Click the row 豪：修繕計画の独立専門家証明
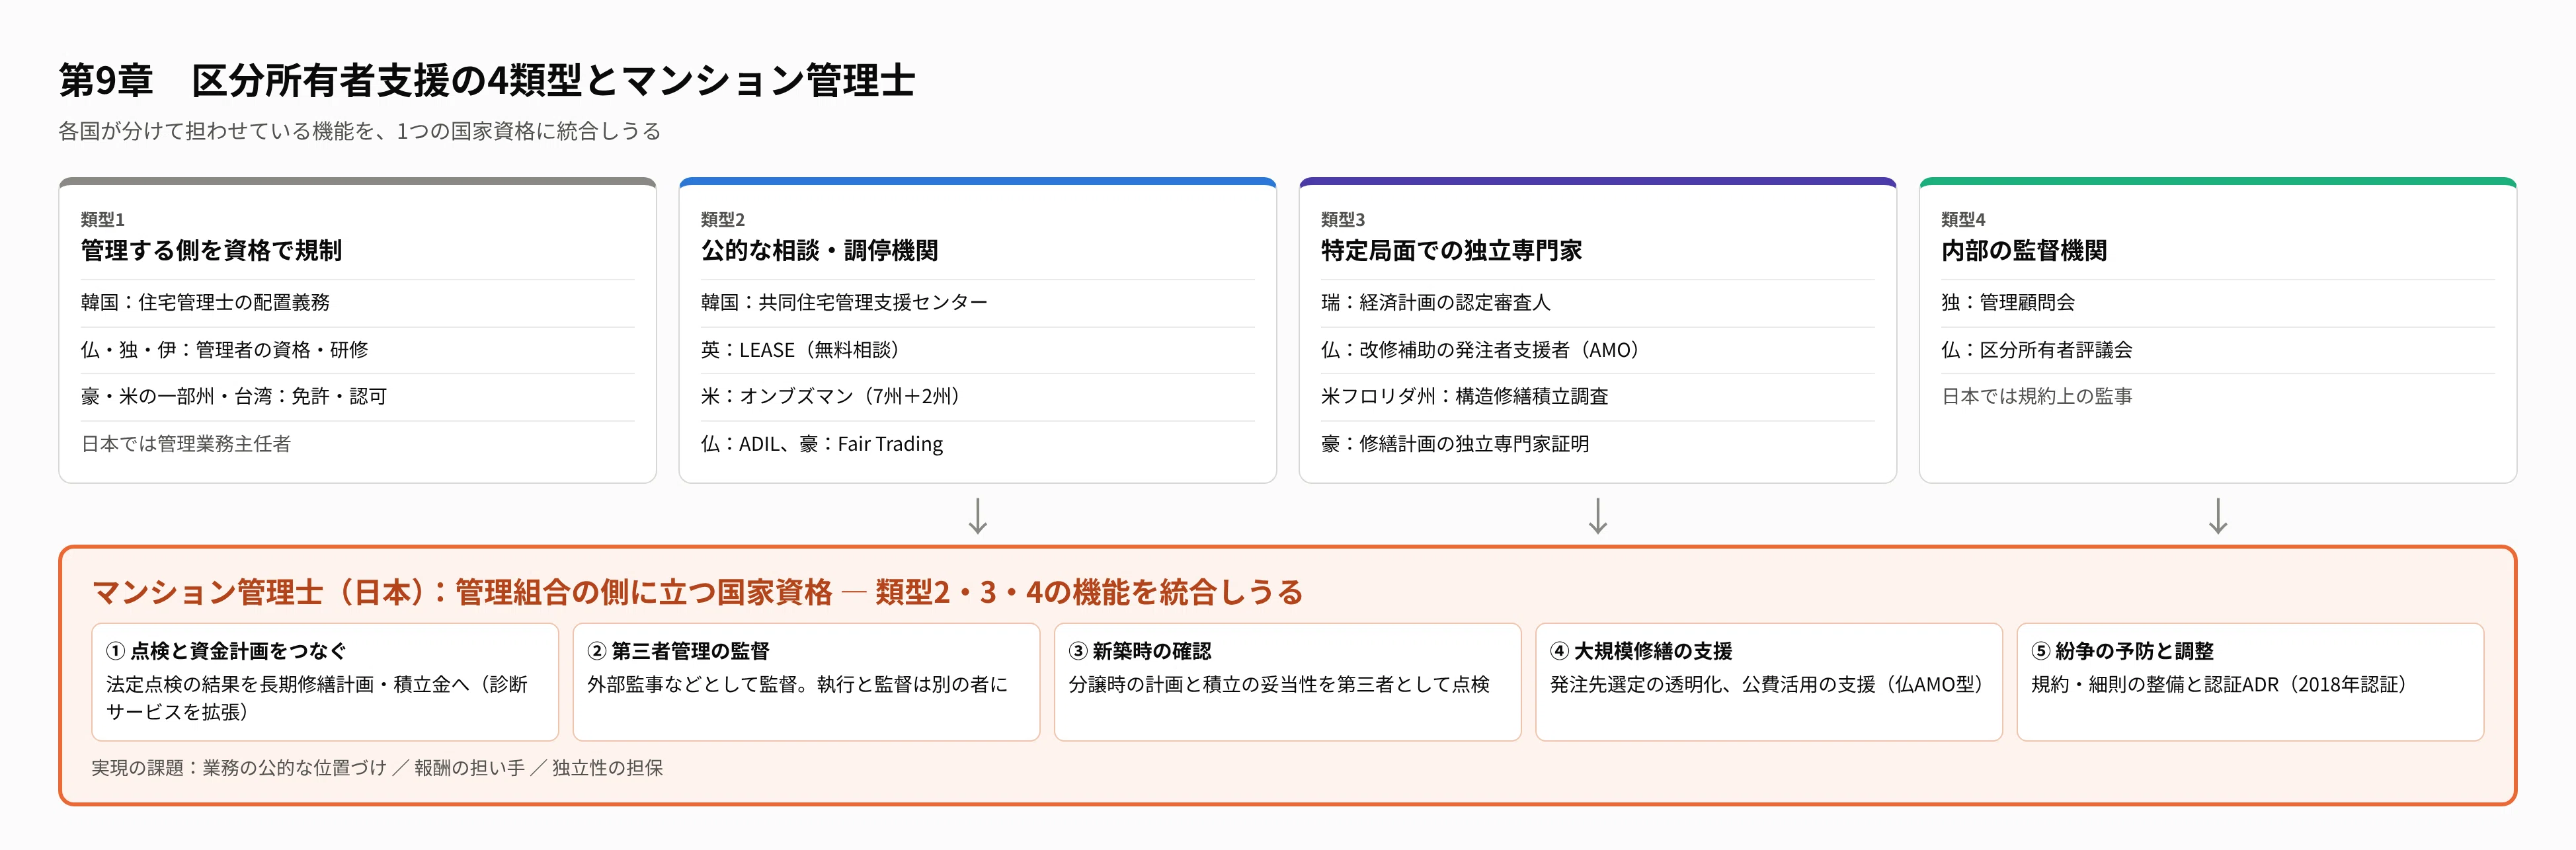This screenshot has width=2576, height=850. pyautogui.click(x=1597, y=443)
